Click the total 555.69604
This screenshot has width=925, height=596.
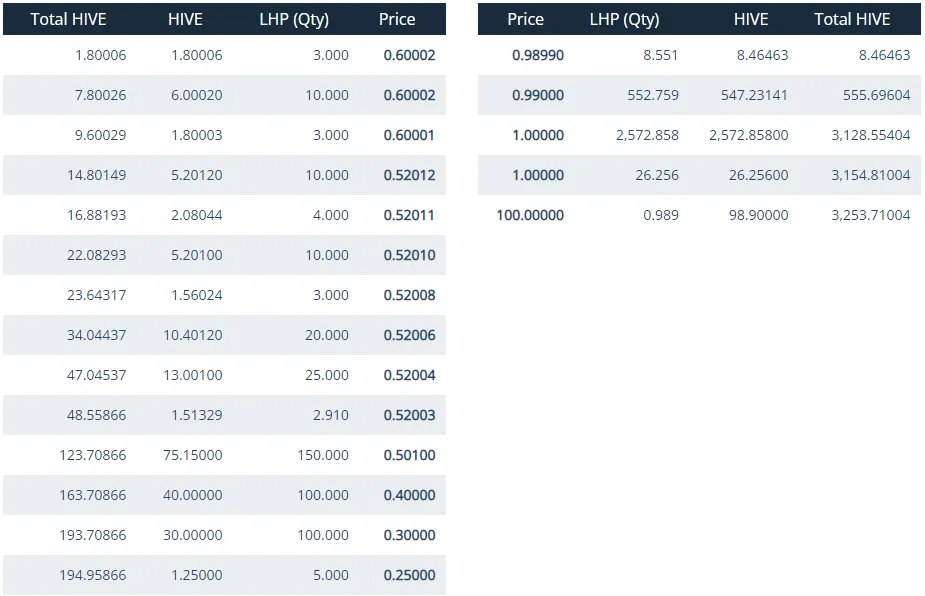coord(877,95)
